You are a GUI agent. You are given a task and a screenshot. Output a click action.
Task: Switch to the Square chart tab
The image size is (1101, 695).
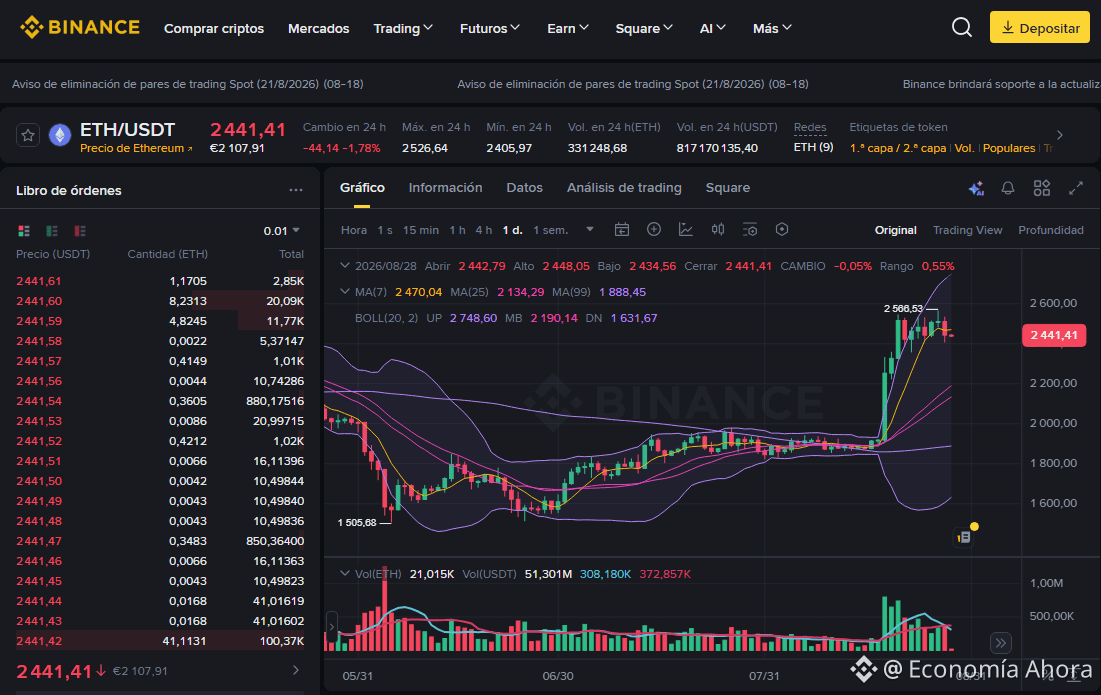click(727, 187)
